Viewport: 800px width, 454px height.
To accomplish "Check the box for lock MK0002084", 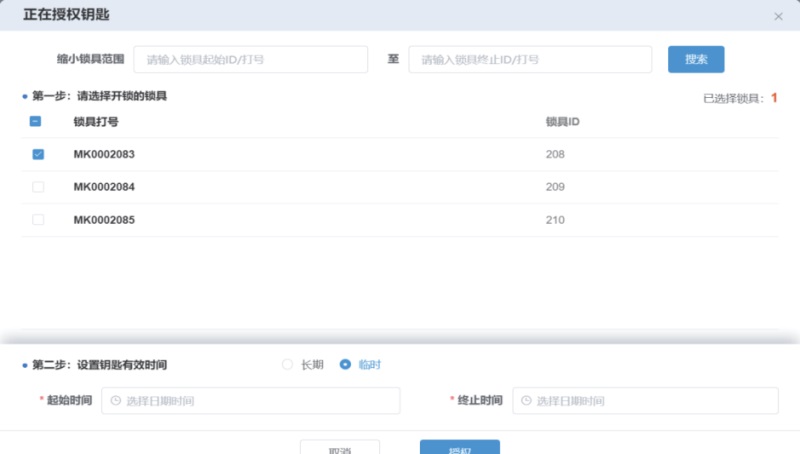I will pos(38,187).
